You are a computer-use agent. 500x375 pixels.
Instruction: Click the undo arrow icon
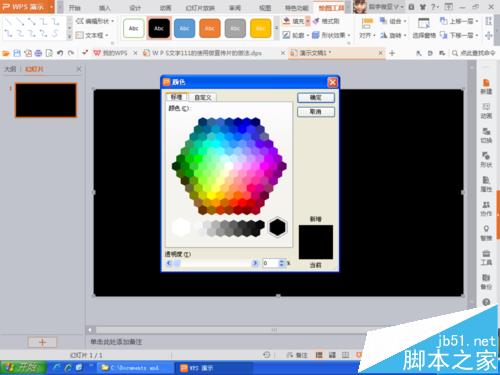[x=60, y=53]
